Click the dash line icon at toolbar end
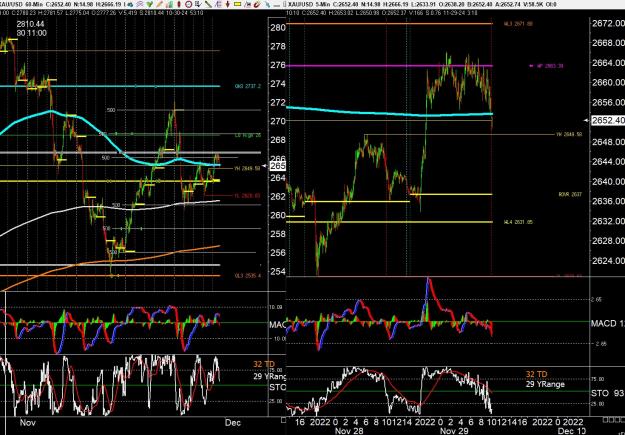This screenshot has height=435, width=625. [x=277, y=6]
